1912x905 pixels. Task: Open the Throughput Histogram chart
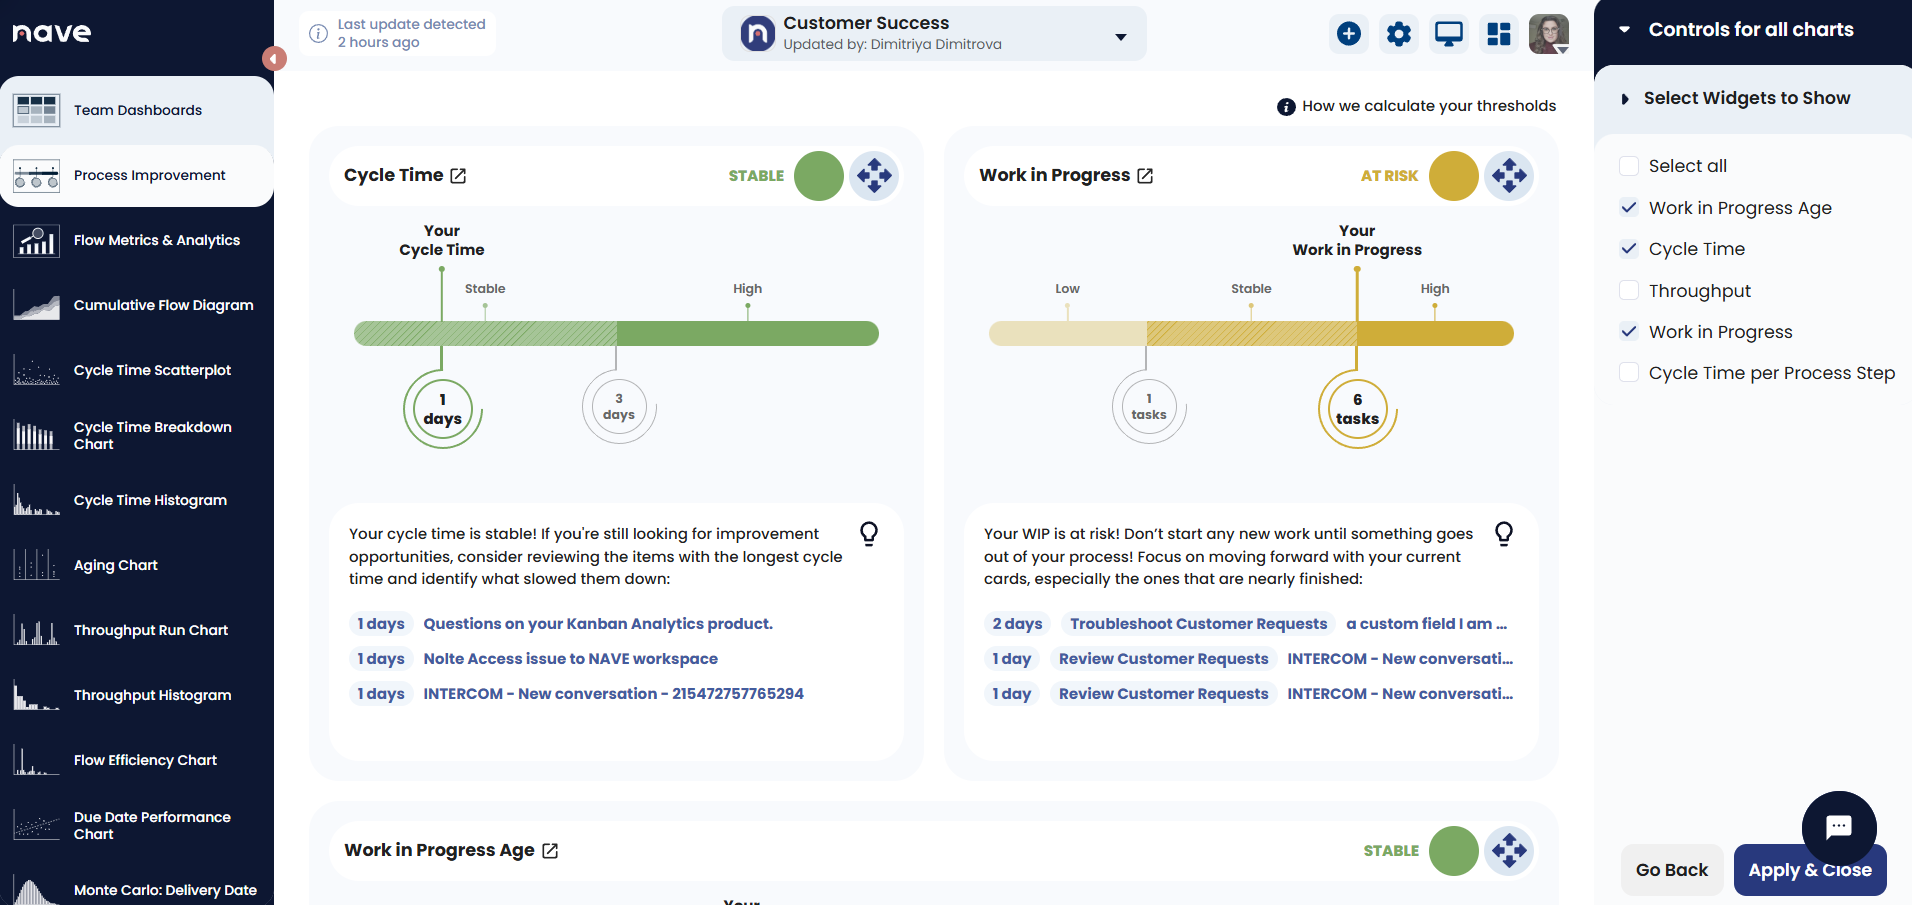point(152,695)
